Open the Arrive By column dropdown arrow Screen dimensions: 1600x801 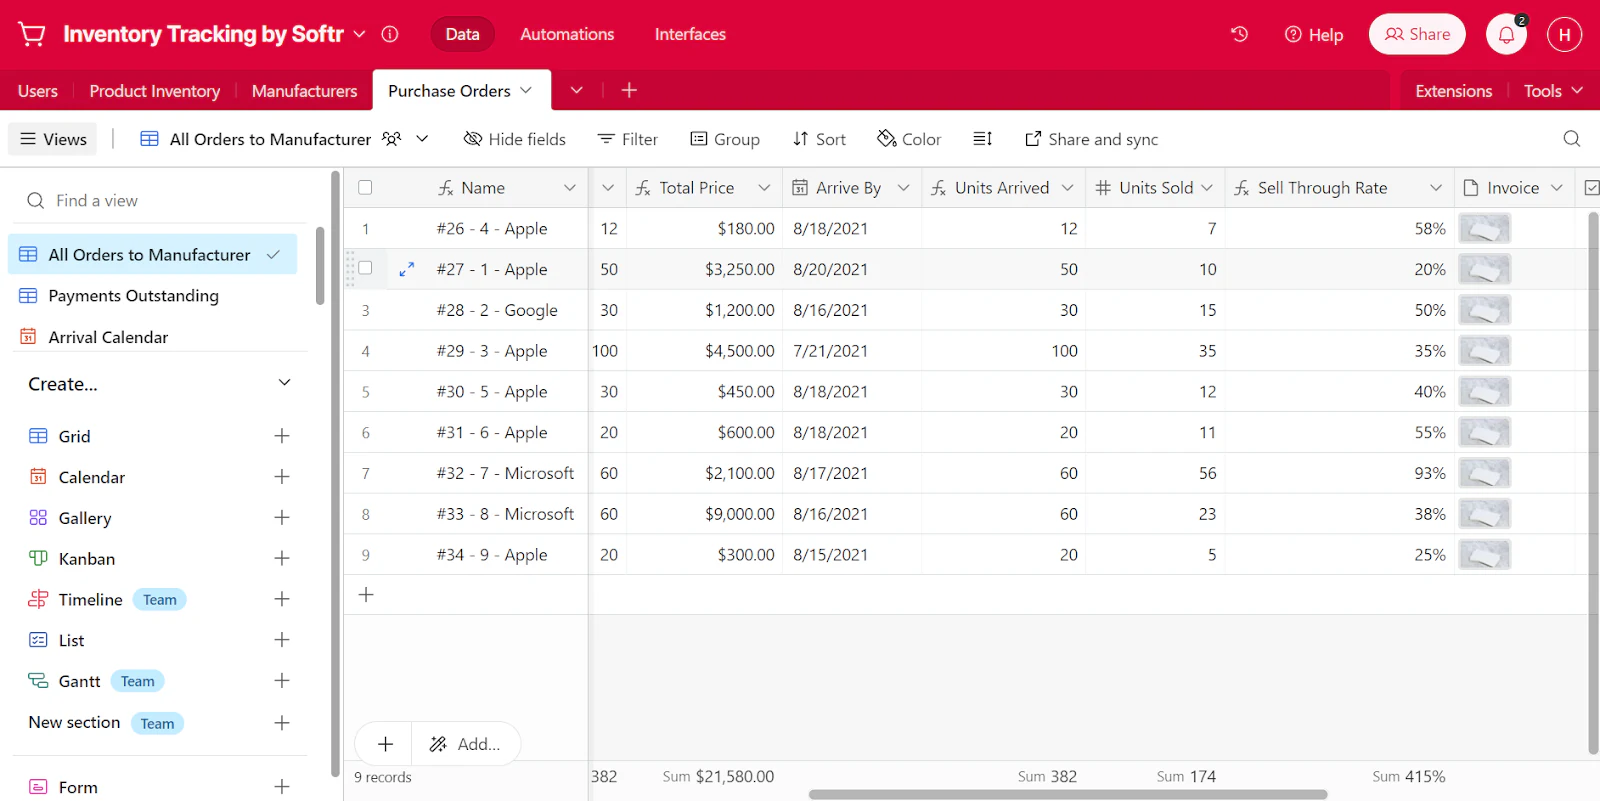pos(903,188)
